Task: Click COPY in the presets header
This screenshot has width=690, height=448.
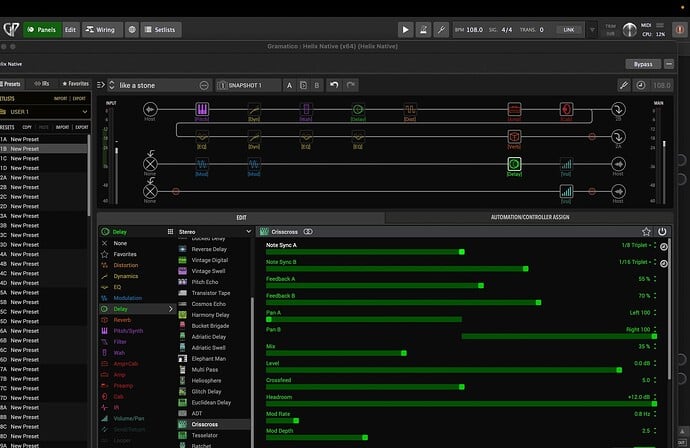Action: click(27, 127)
